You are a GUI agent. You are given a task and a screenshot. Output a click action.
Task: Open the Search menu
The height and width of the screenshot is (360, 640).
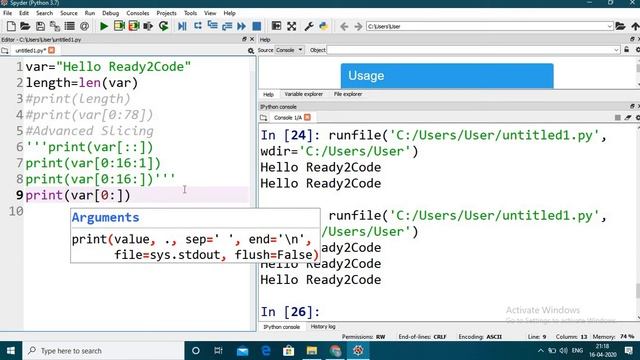[44, 13]
